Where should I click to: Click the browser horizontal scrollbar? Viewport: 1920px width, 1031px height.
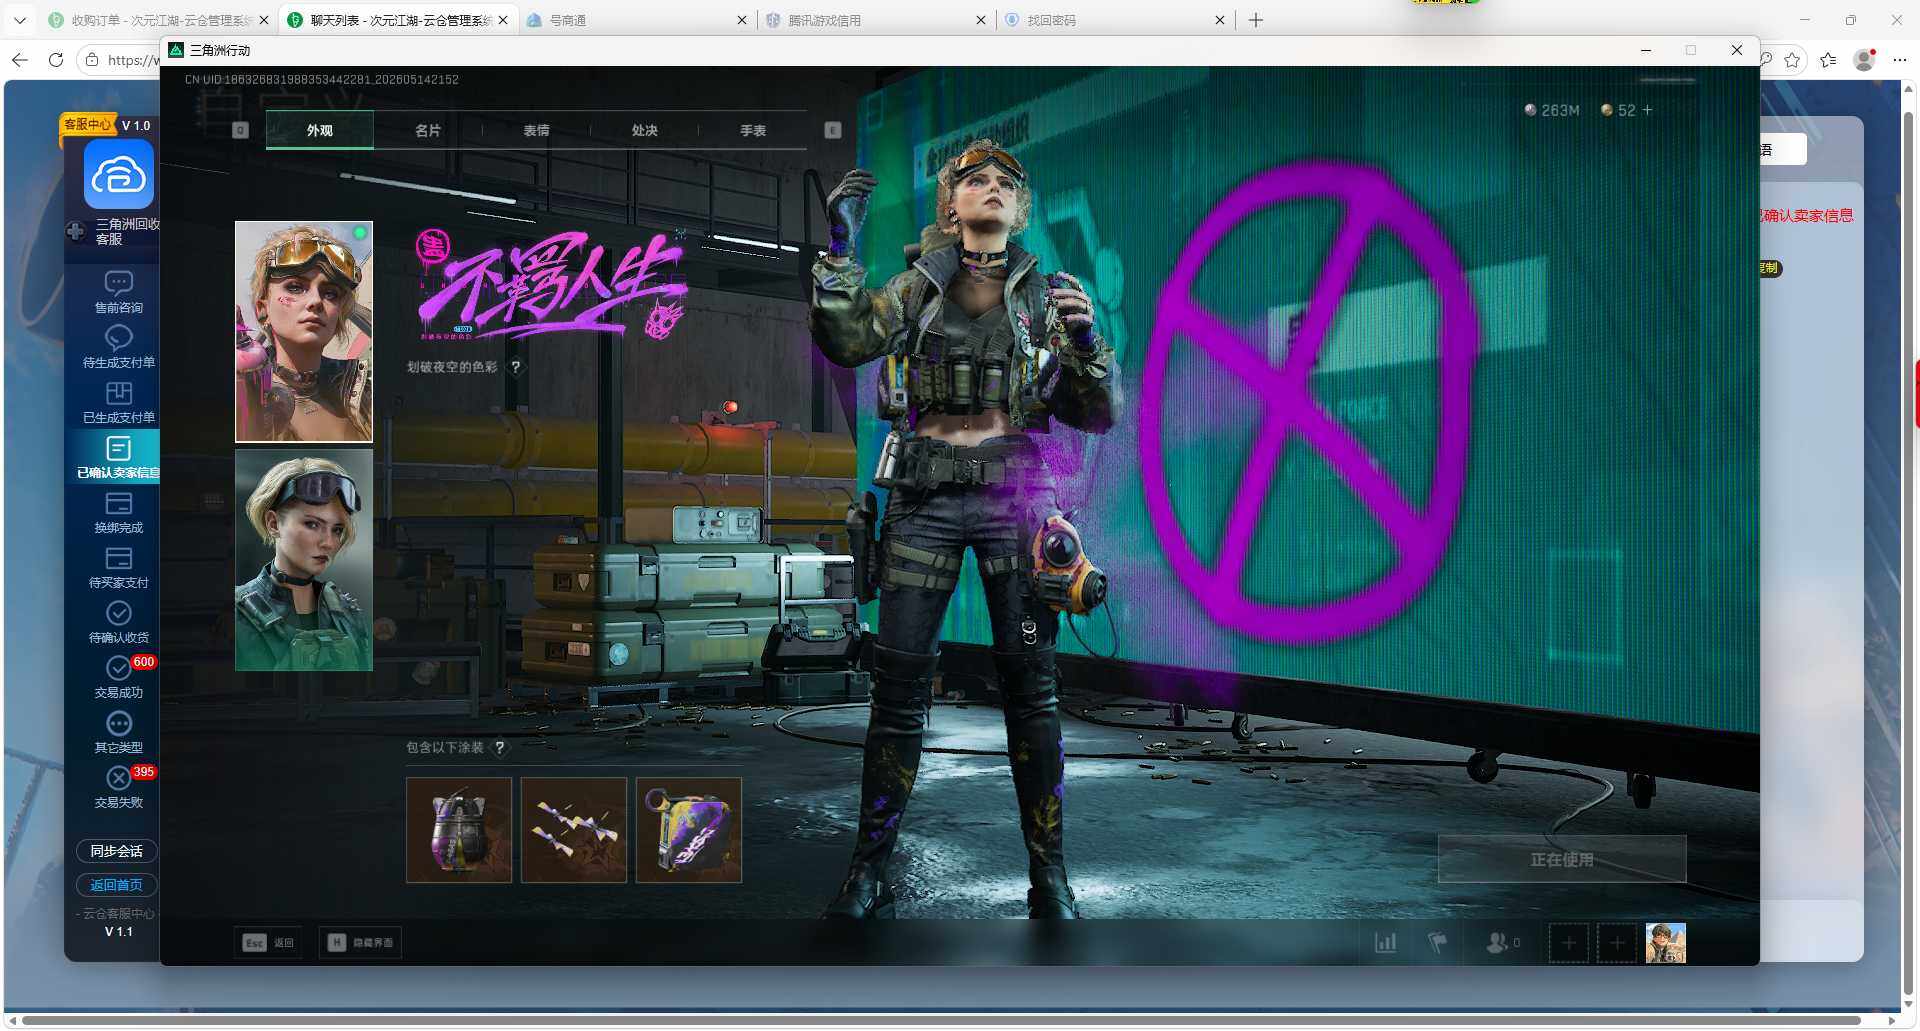[941, 1020]
